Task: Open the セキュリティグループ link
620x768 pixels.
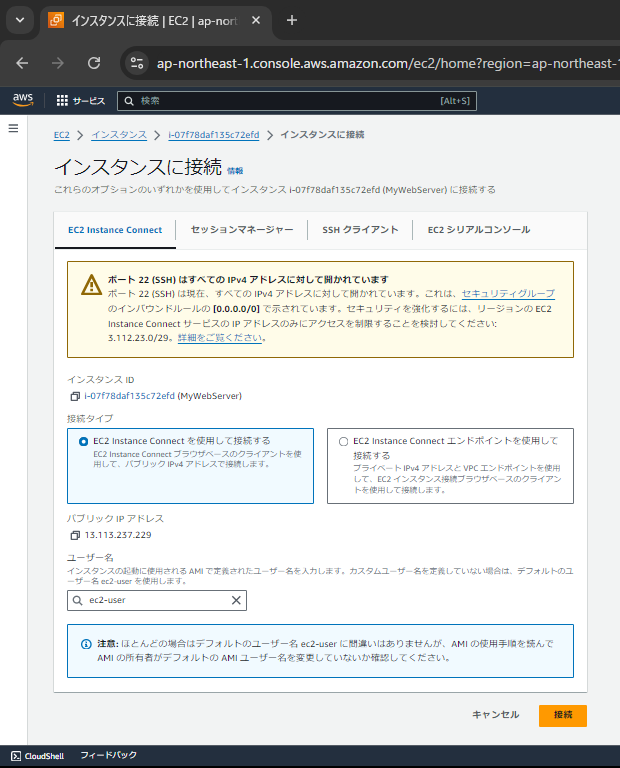Action: (x=508, y=293)
